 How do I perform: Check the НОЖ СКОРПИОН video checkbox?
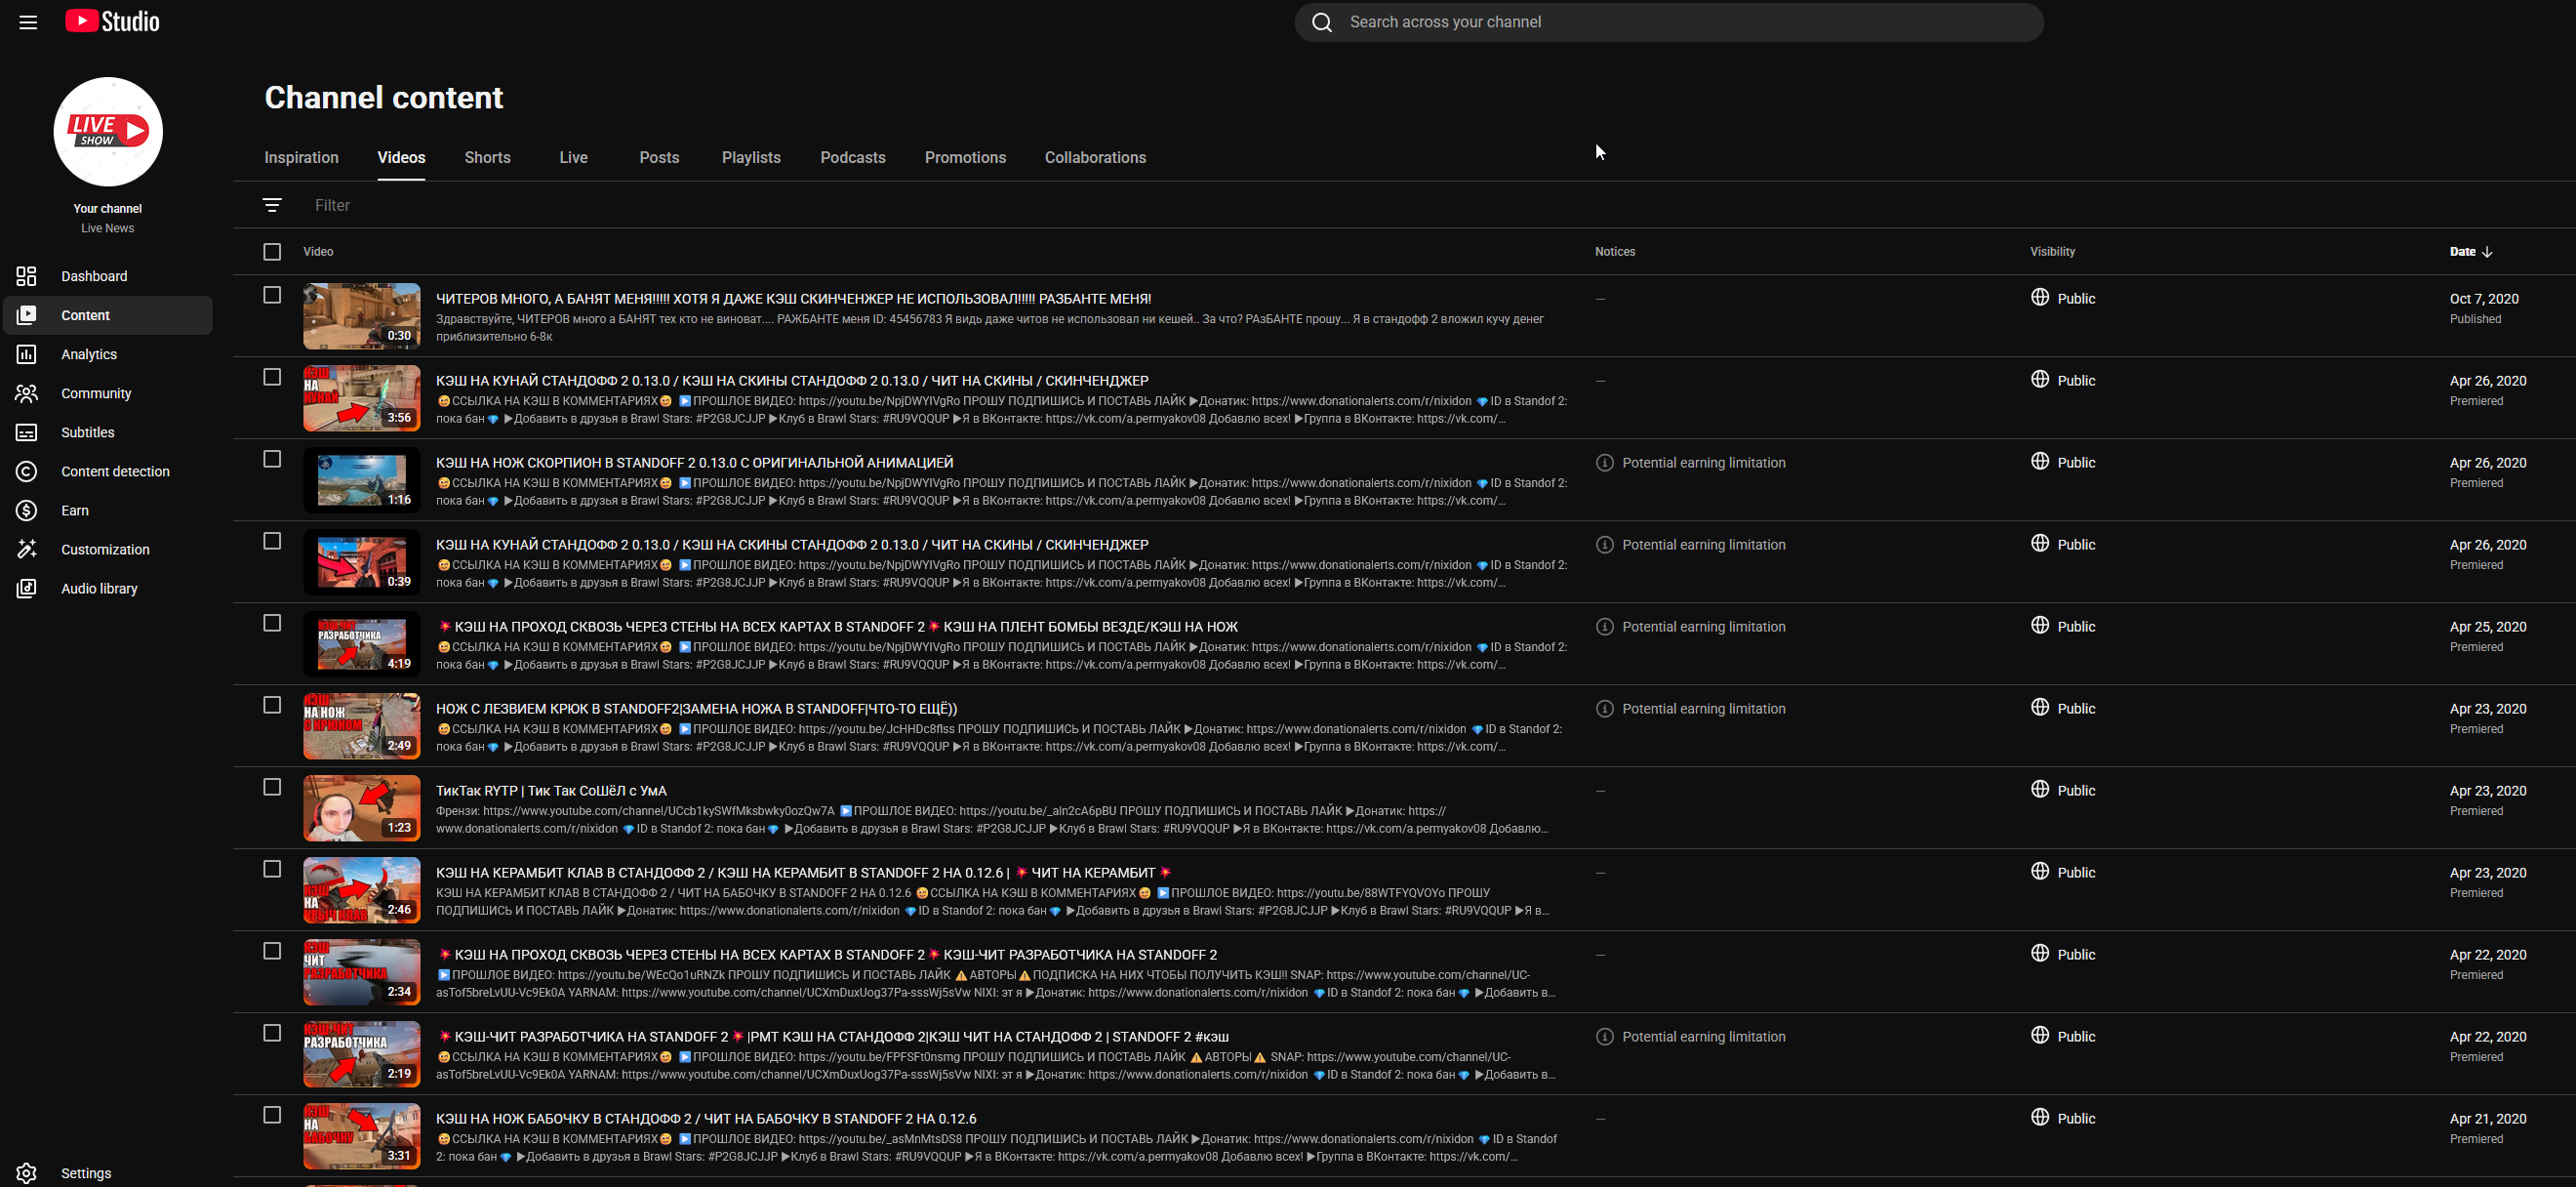click(272, 459)
